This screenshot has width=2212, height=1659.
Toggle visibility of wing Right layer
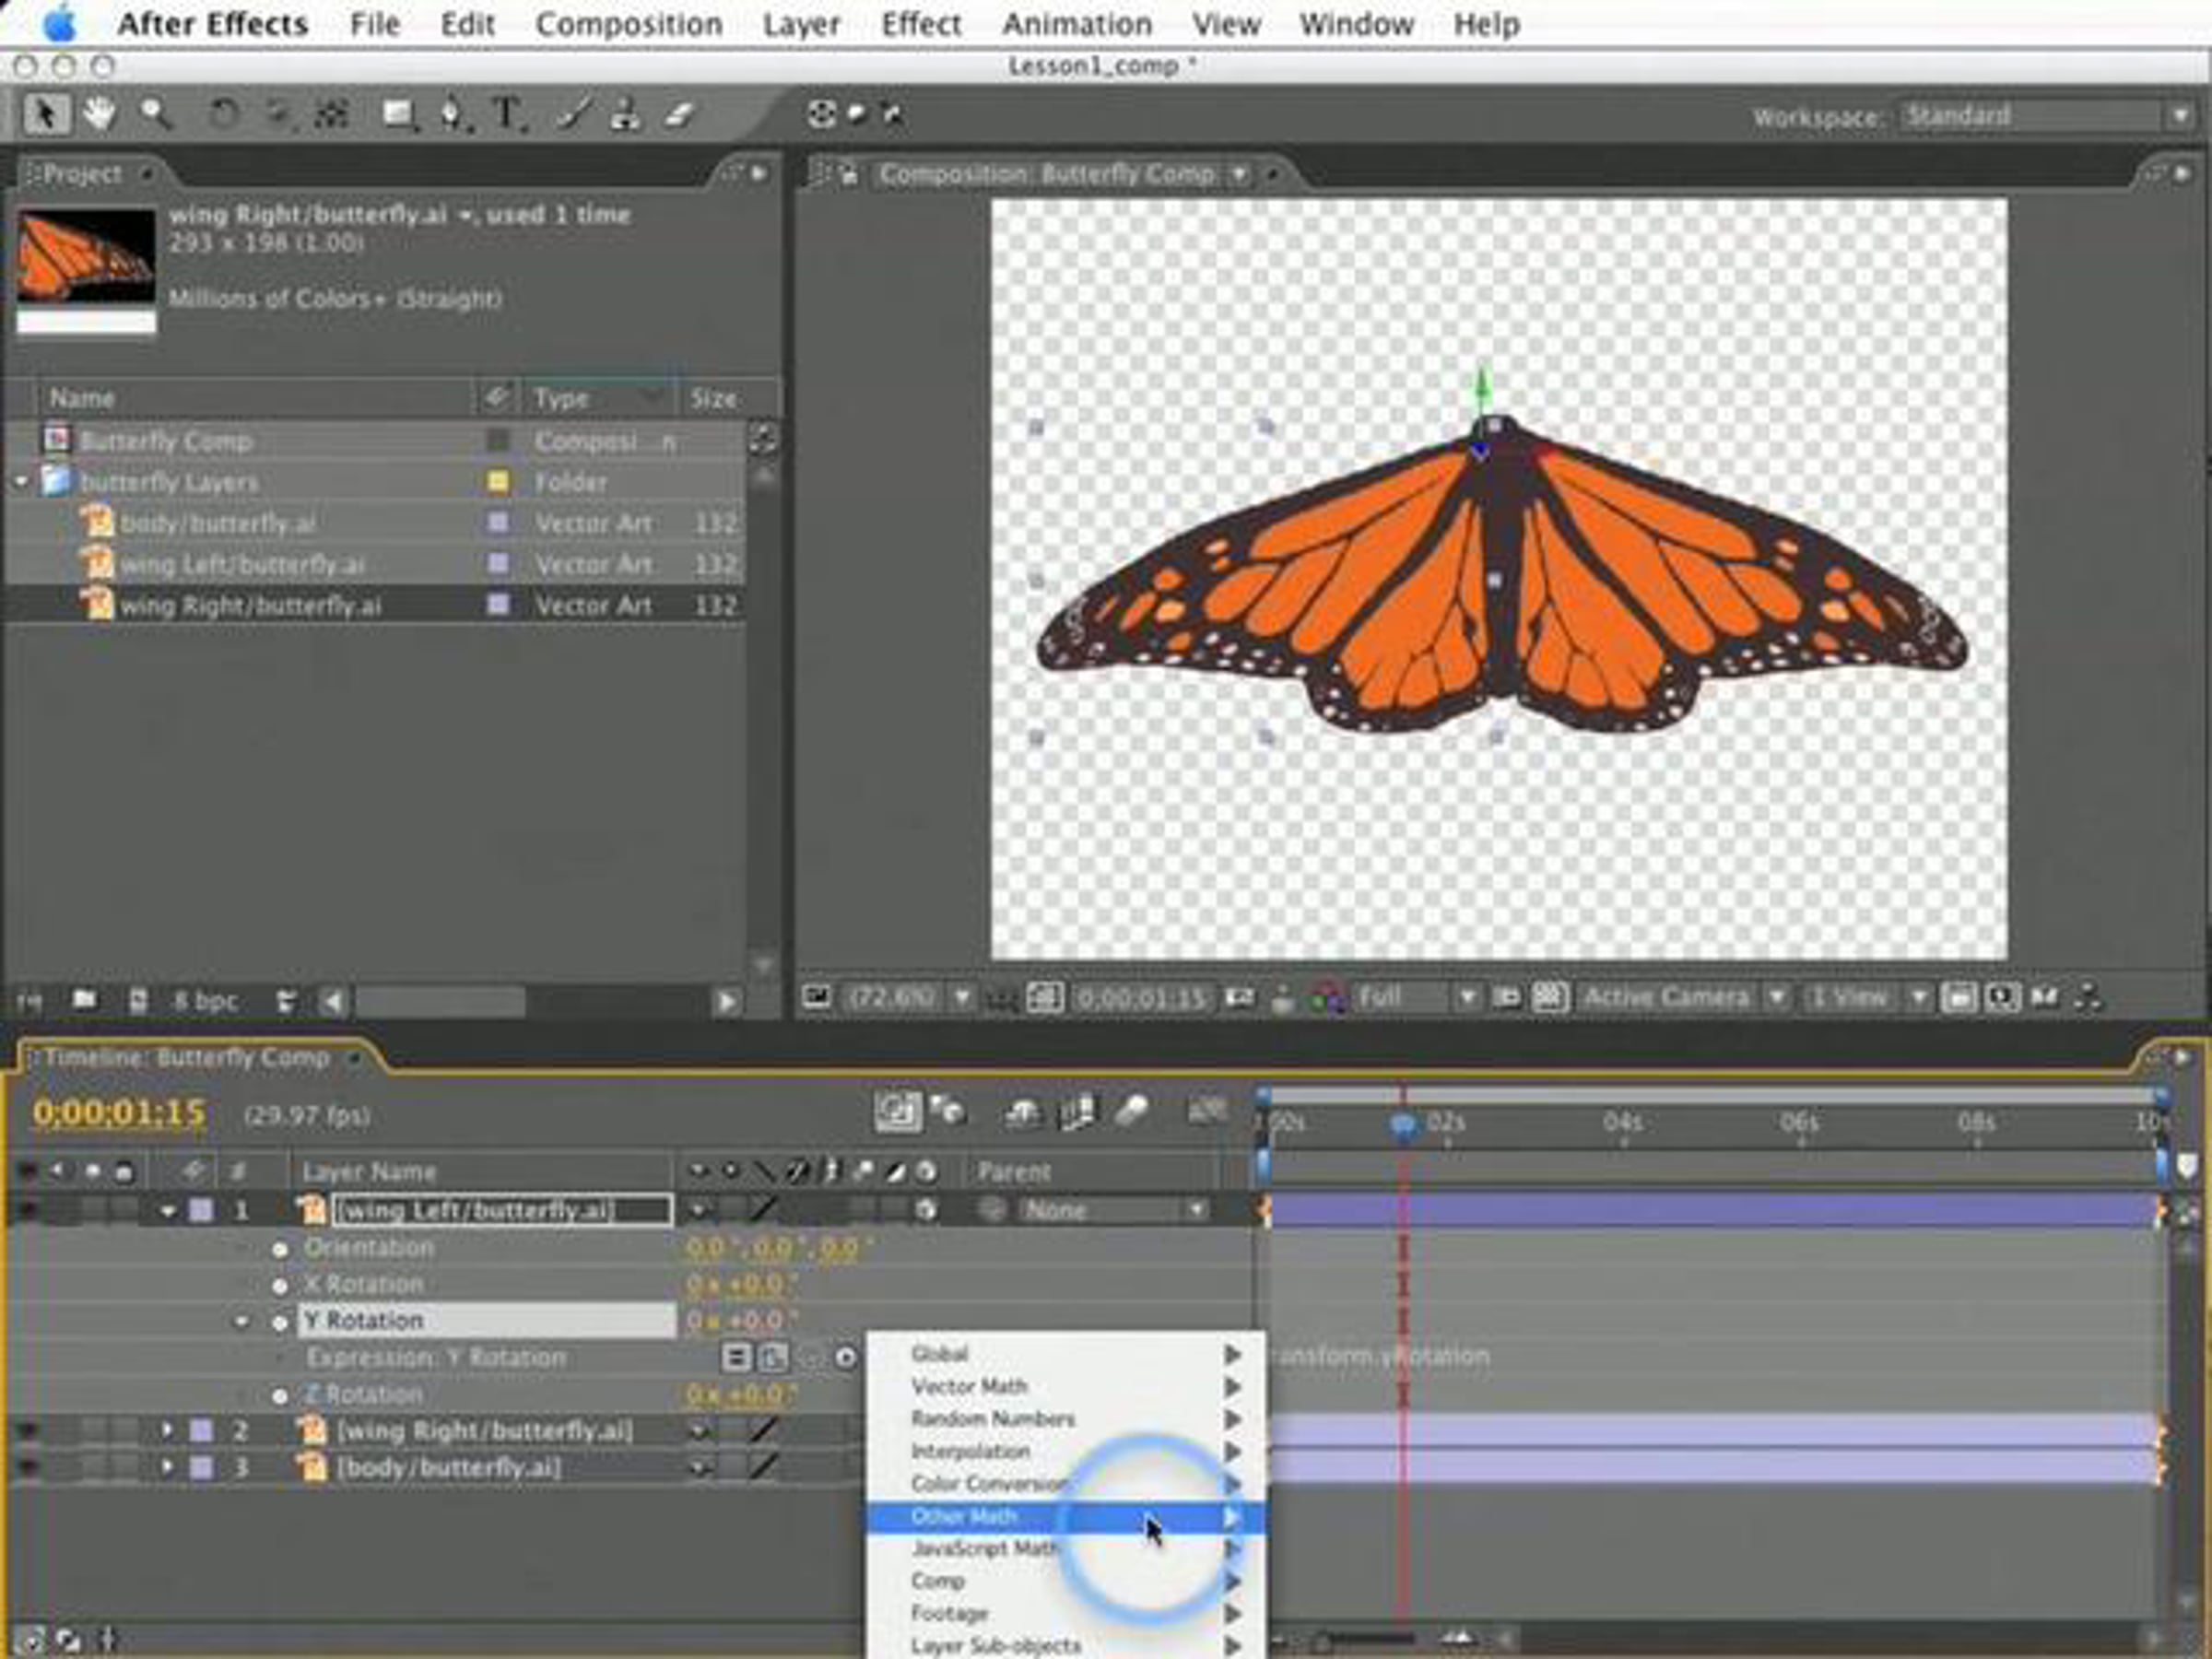[26, 1432]
